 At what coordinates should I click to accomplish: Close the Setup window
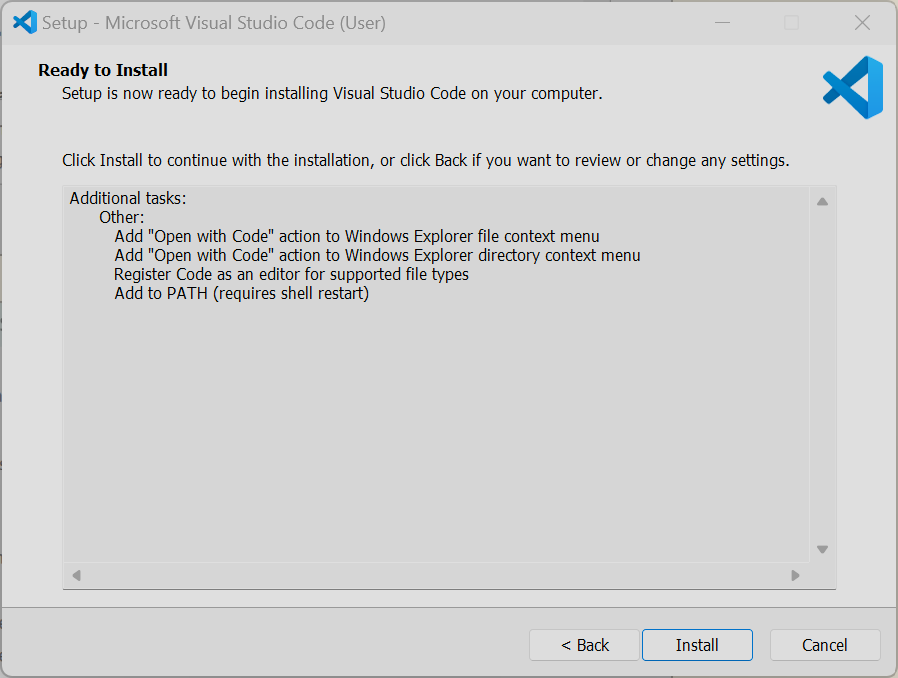pos(862,22)
